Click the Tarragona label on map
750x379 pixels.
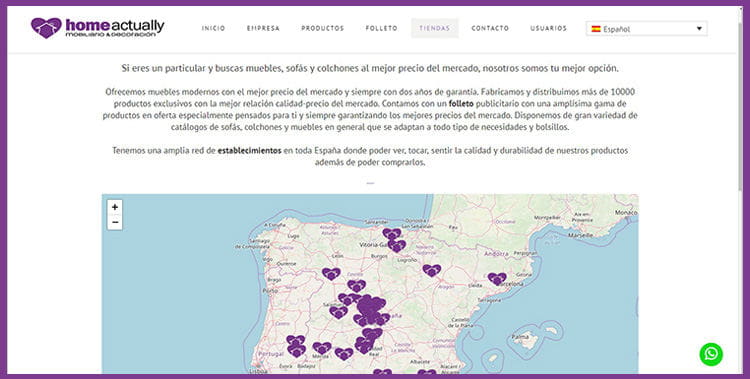tap(489, 301)
